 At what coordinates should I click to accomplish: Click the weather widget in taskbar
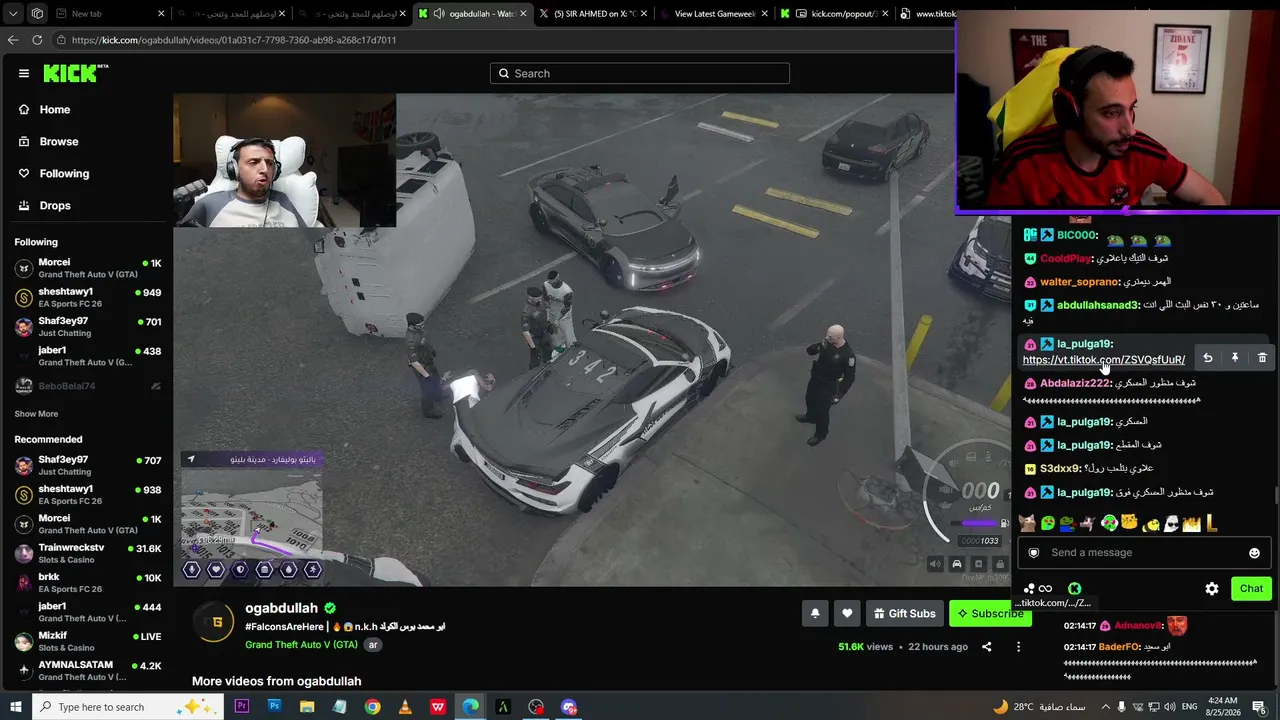(1039, 707)
